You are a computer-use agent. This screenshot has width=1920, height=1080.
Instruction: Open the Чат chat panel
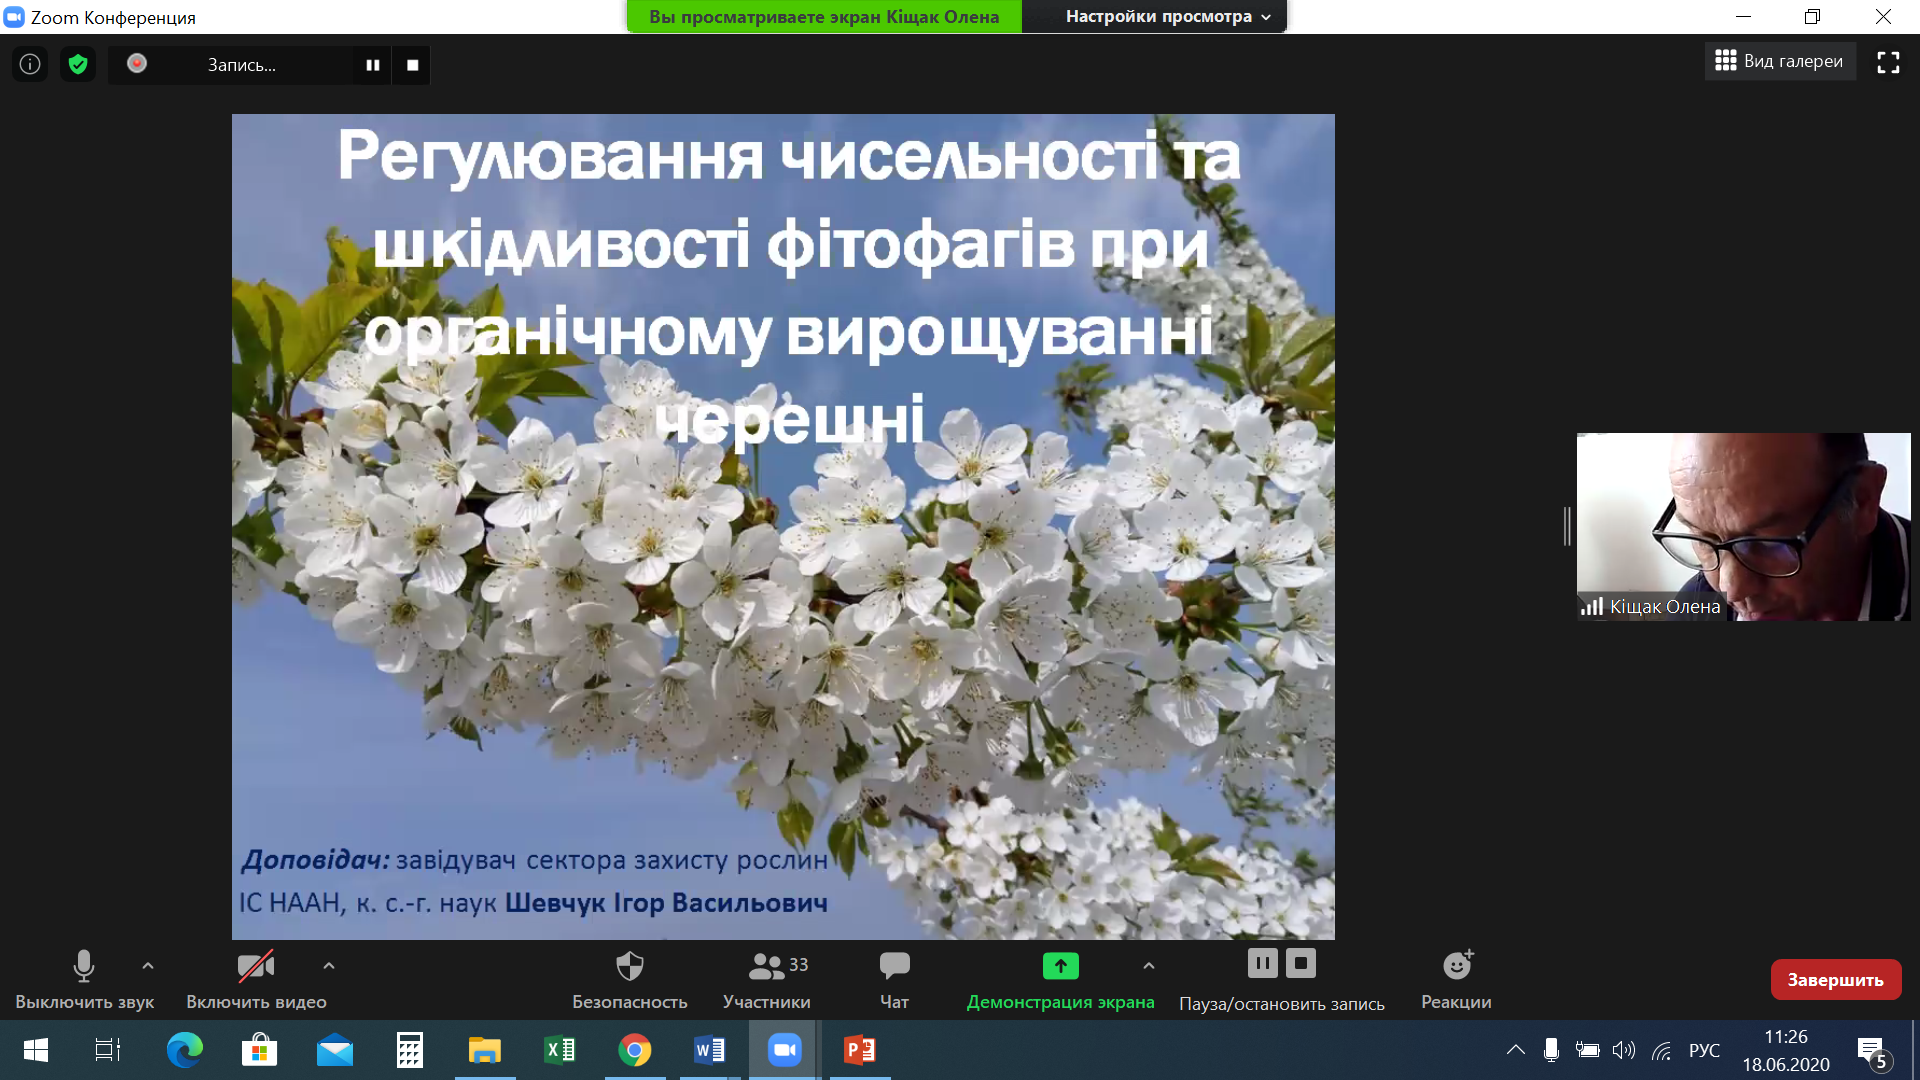pyautogui.click(x=894, y=979)
